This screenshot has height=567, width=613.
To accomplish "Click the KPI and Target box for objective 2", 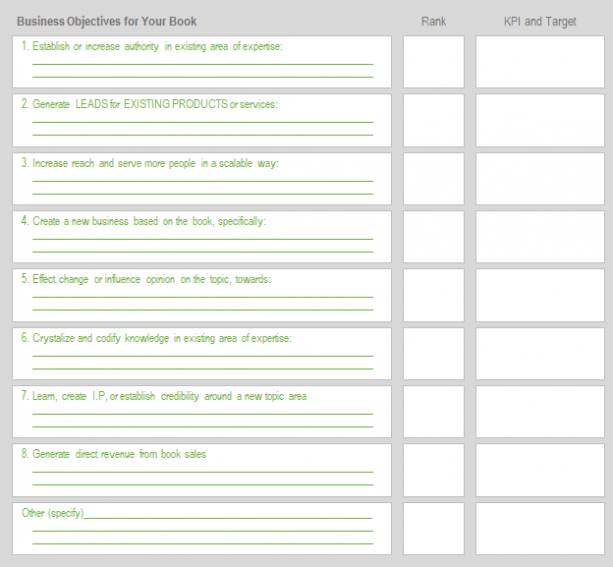I will coord(540,120).
